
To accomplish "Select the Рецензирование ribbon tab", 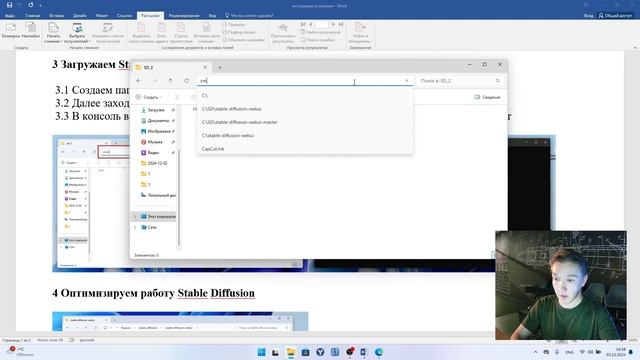I will pyautogui.click(x=184, y=16).
